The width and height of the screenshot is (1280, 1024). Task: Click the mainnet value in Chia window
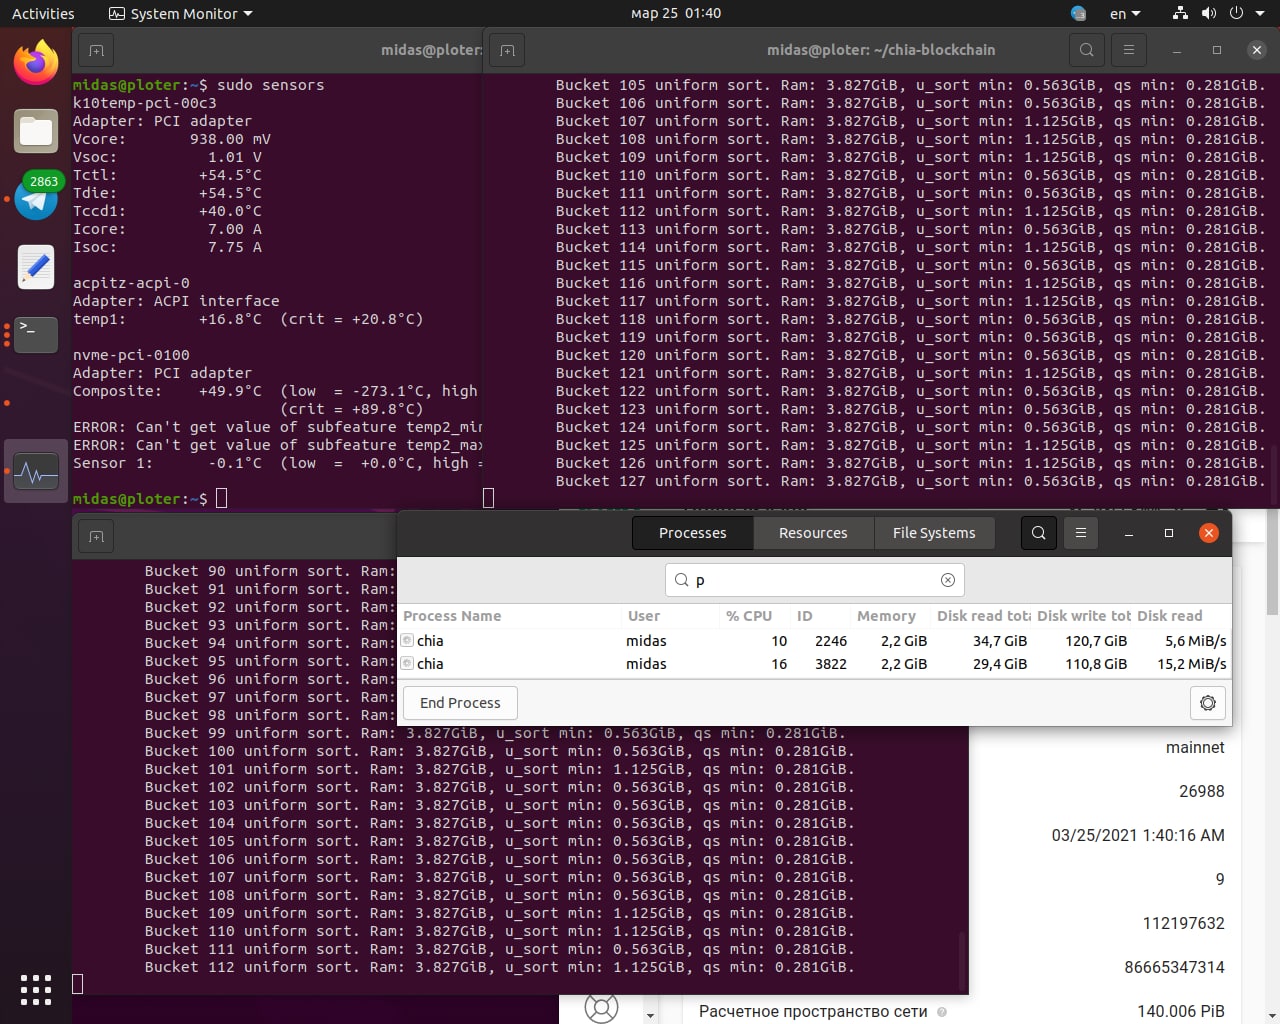click(1195, 748)
